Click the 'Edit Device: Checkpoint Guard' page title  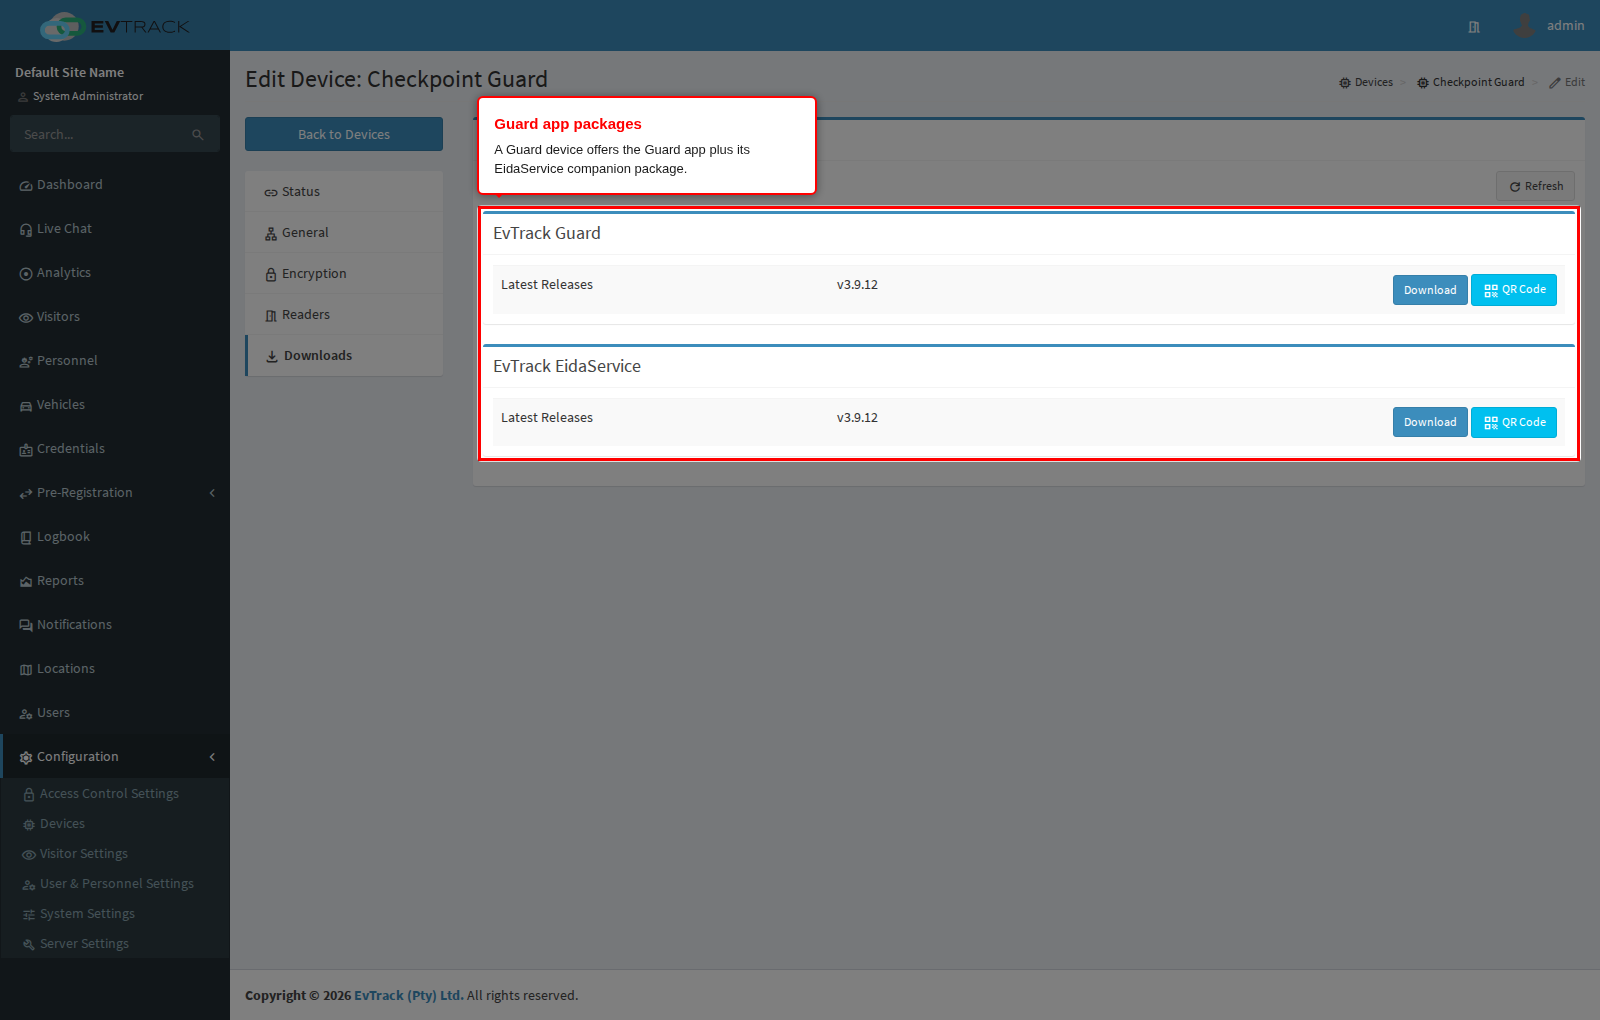coord(397,79)
